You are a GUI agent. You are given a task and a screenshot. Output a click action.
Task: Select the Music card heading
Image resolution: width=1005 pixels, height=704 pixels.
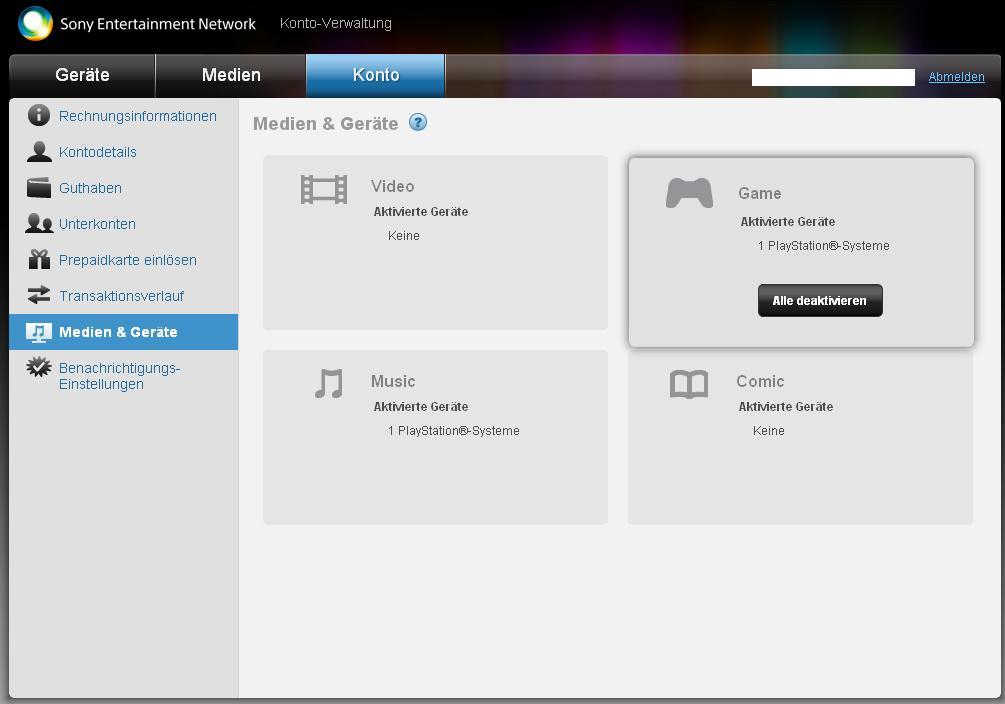click(393, 381)
